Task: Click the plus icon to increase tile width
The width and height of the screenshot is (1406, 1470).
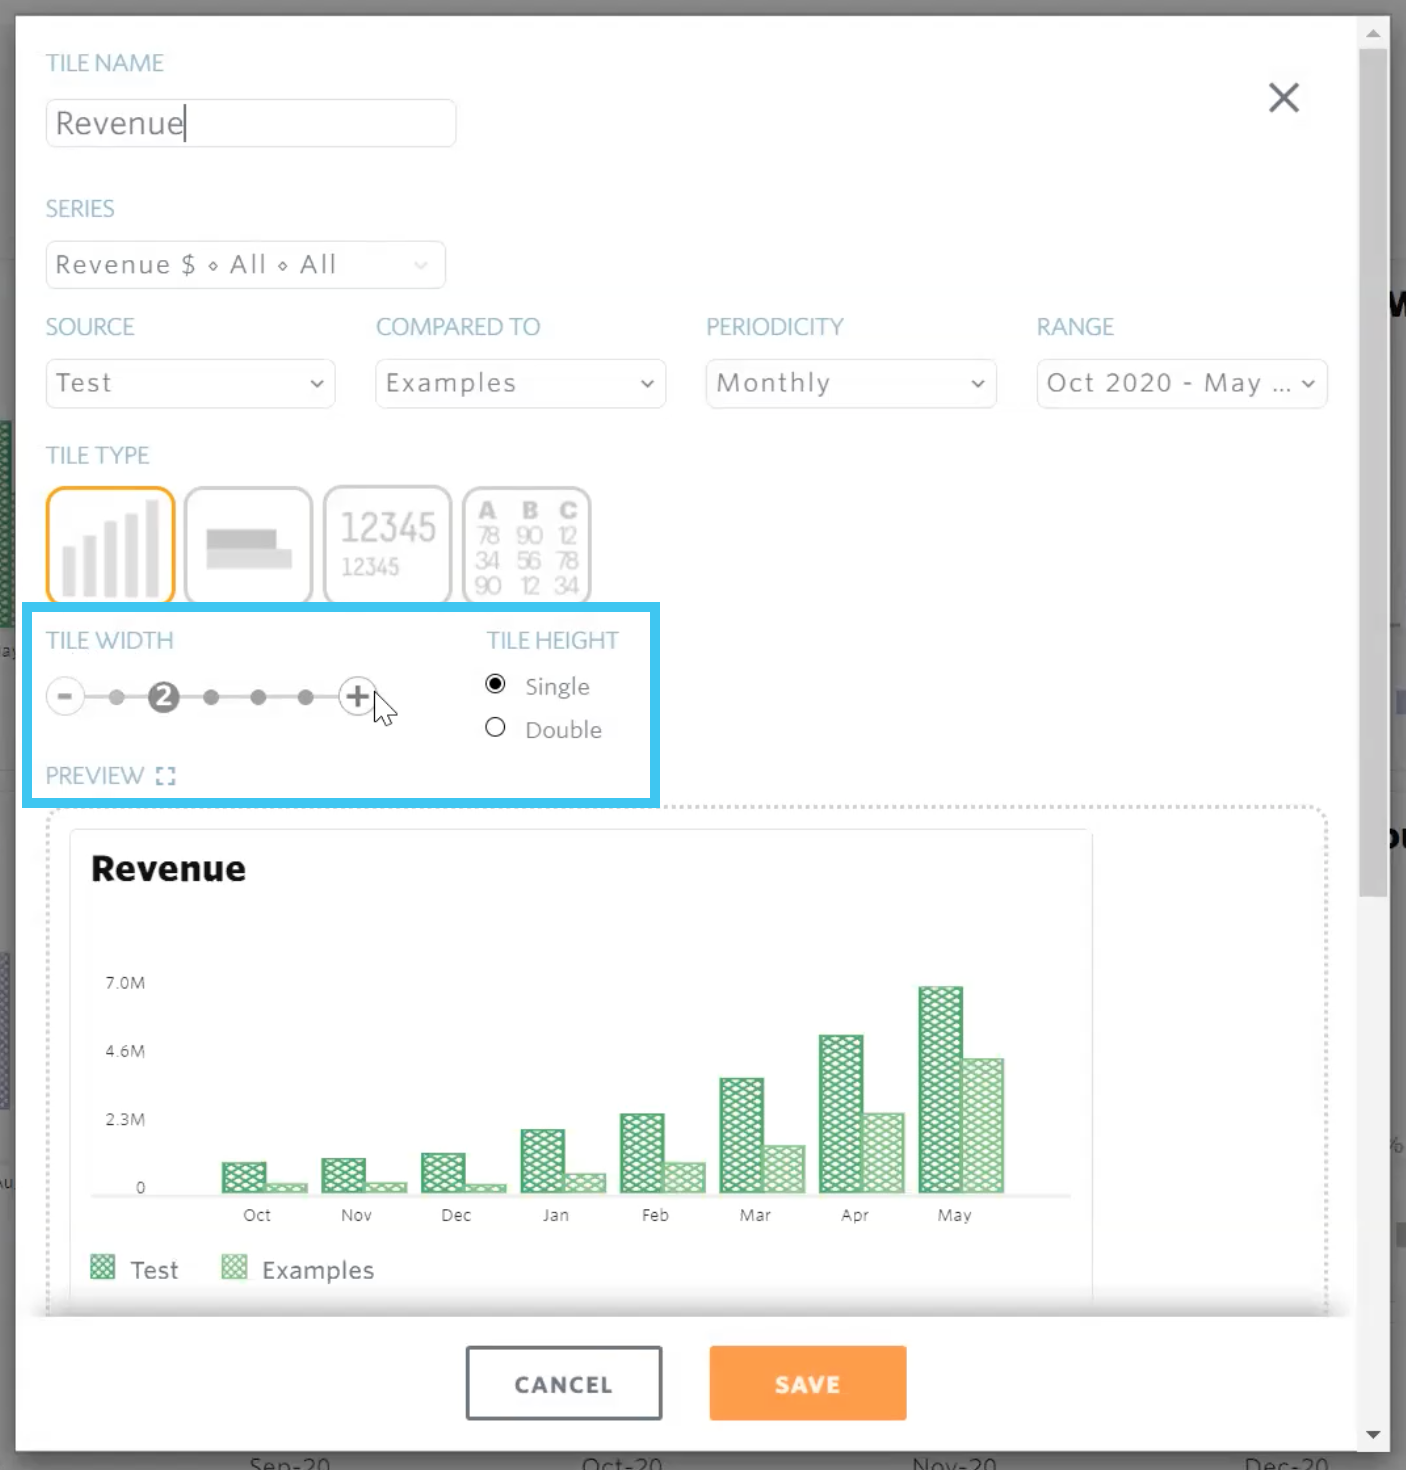Action: pyautogui.click(x=357, y=696)
